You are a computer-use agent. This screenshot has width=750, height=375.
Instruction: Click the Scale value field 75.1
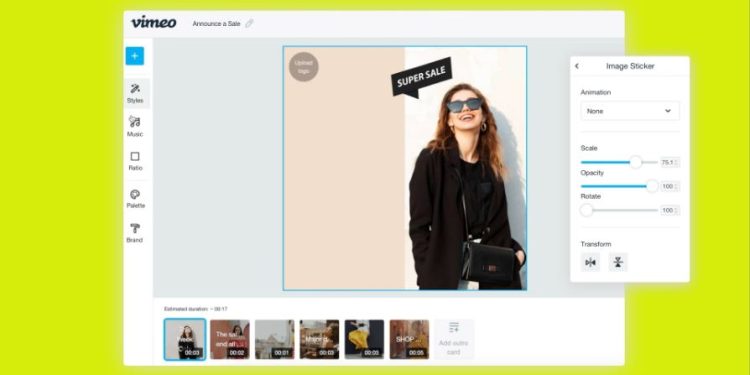coord(670,163)
